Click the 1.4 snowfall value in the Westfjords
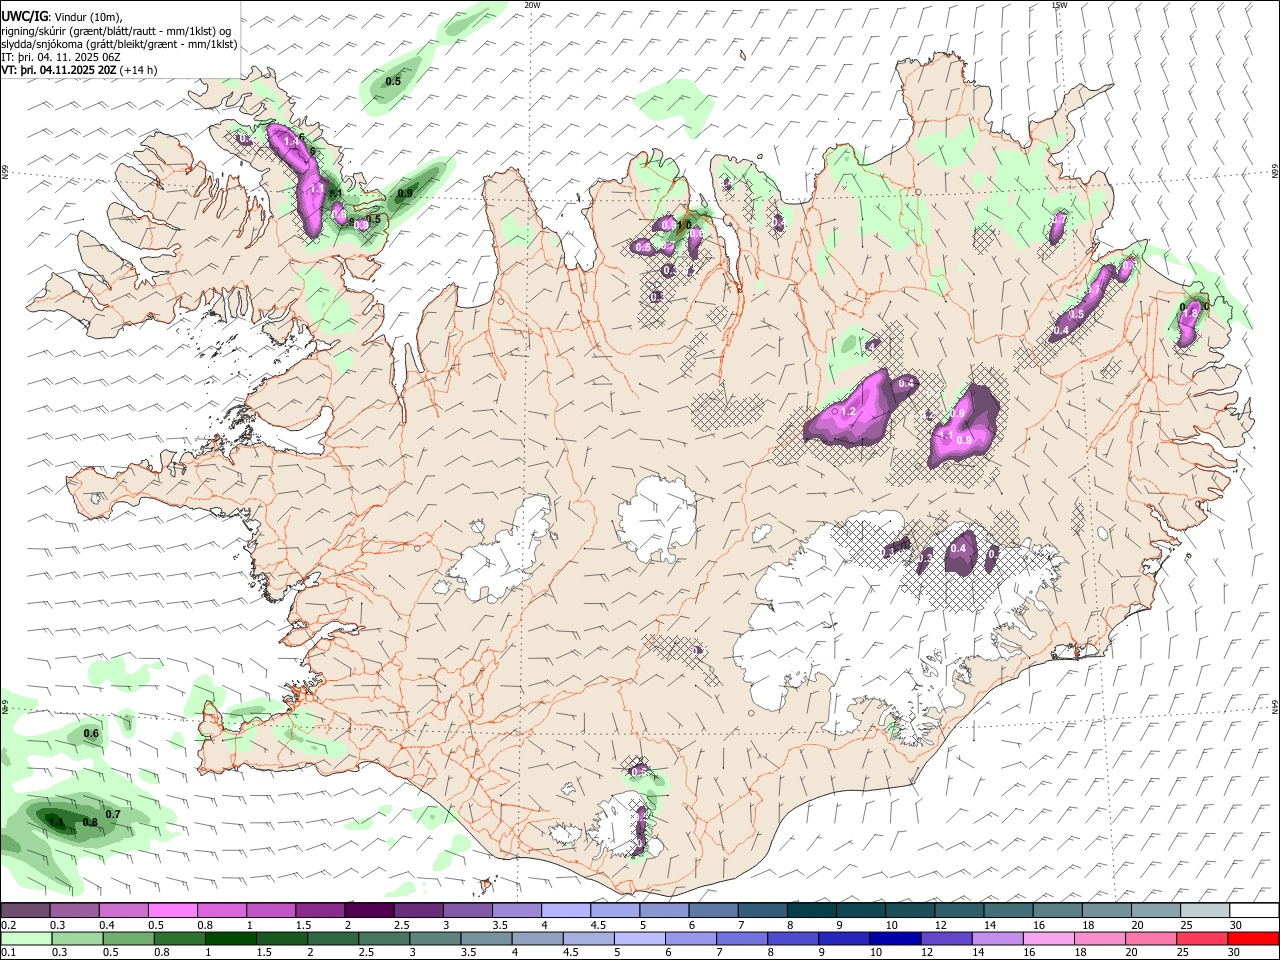The width and height of the screenshot is (1280, 960). [291, 143]
